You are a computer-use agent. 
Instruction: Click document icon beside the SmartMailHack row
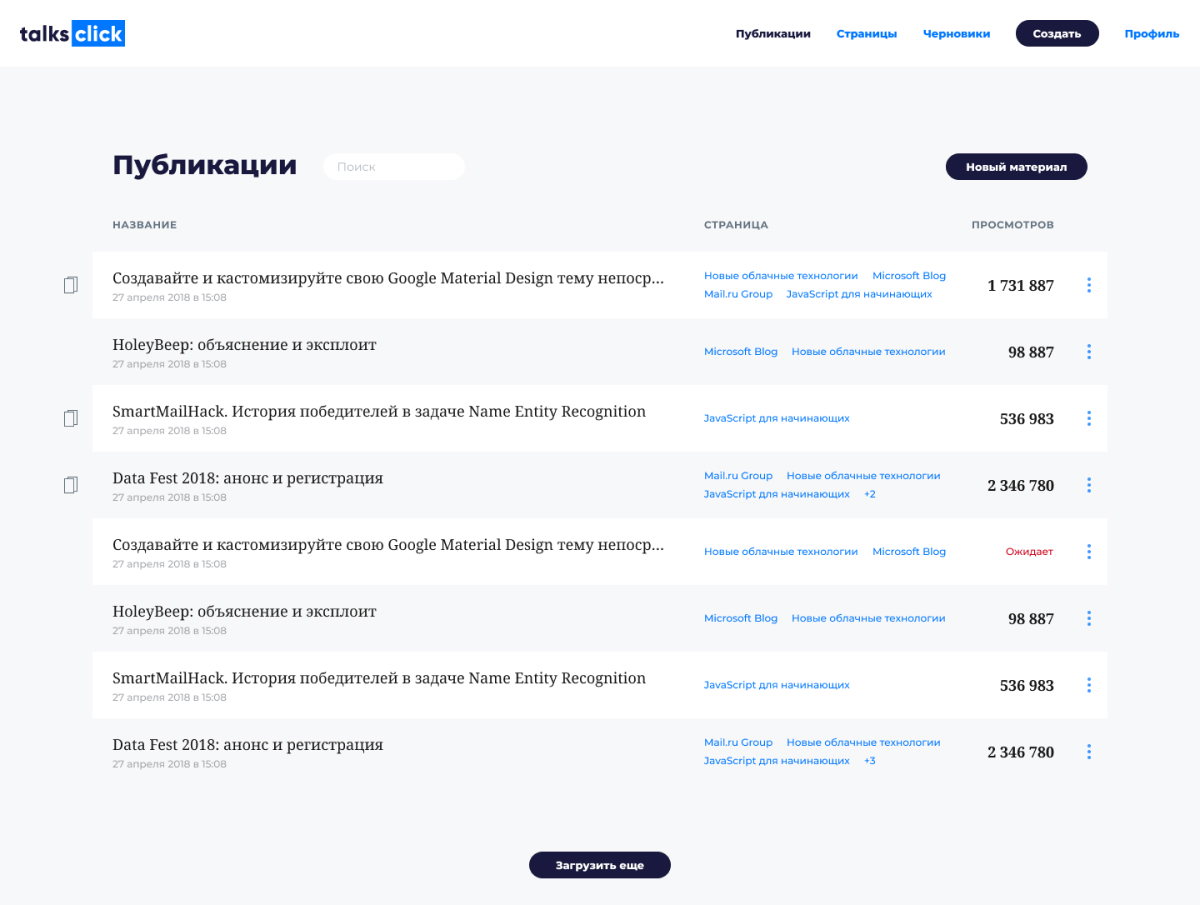click(70, 418)
